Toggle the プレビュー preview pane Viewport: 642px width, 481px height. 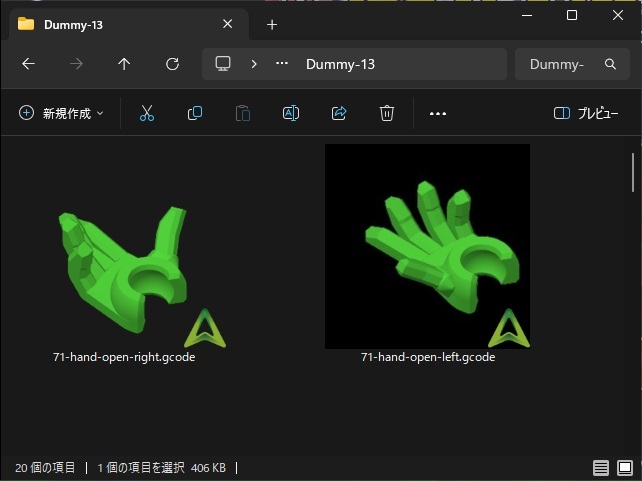(x=586, y=113)
